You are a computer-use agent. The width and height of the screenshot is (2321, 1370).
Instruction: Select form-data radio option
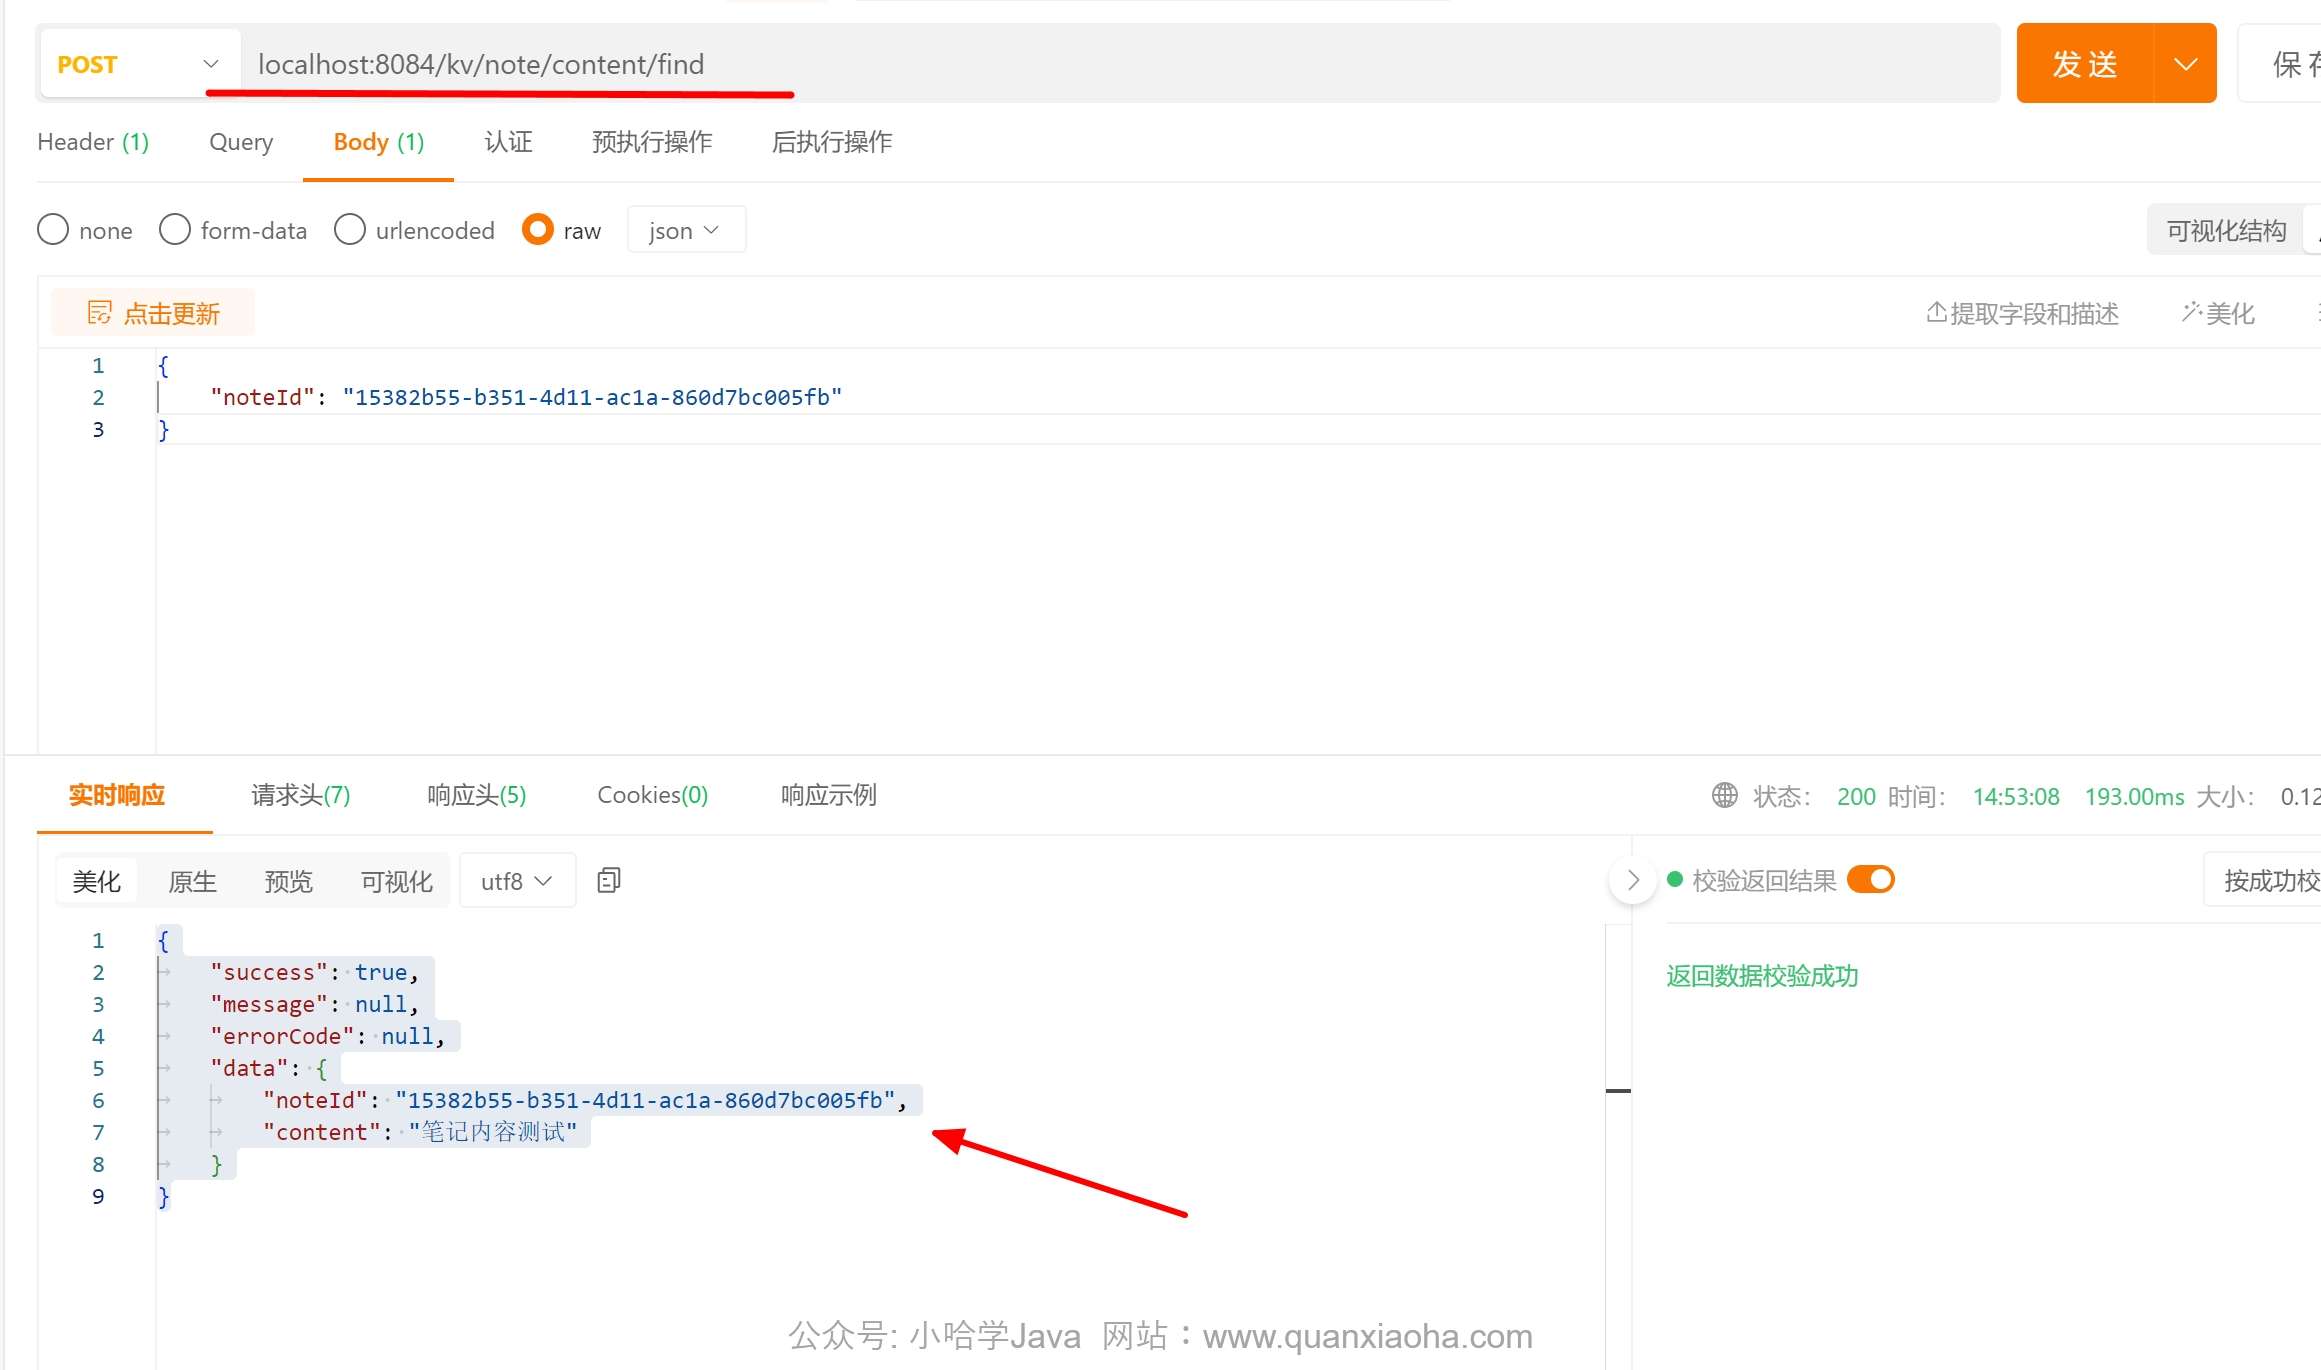pos(175,230)
